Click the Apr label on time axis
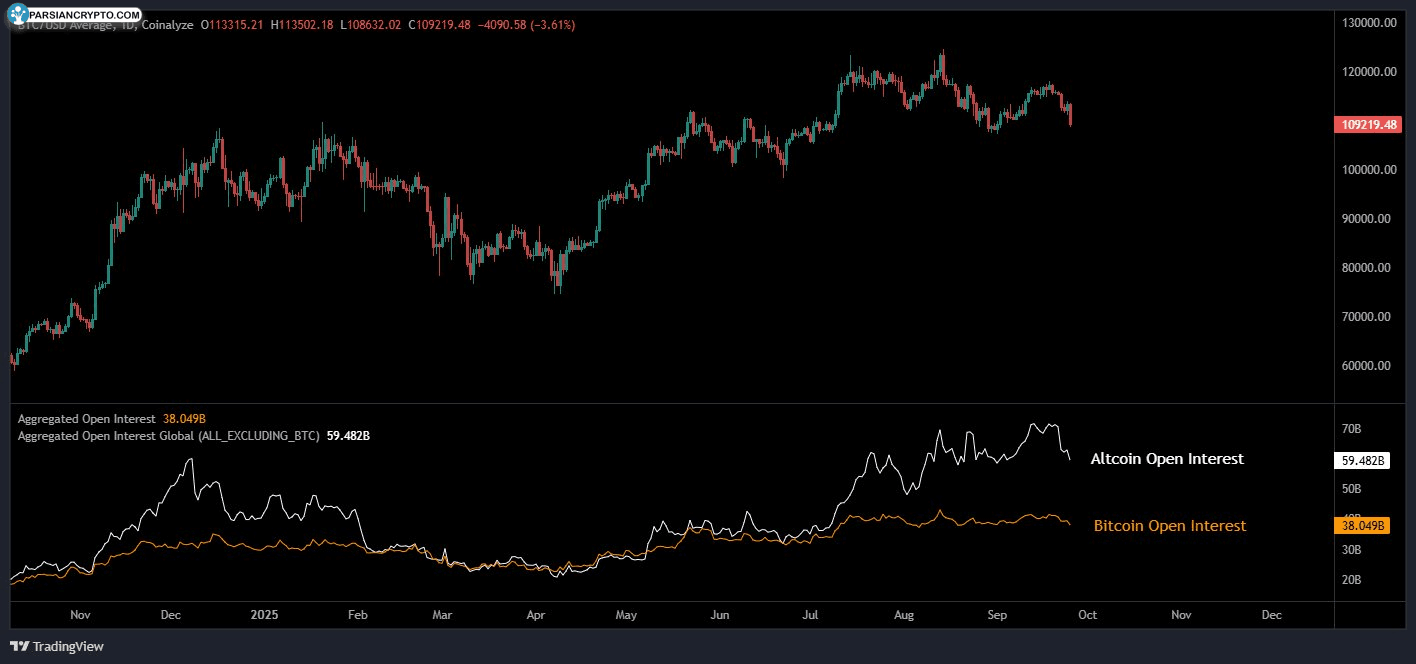 (536, 615)
